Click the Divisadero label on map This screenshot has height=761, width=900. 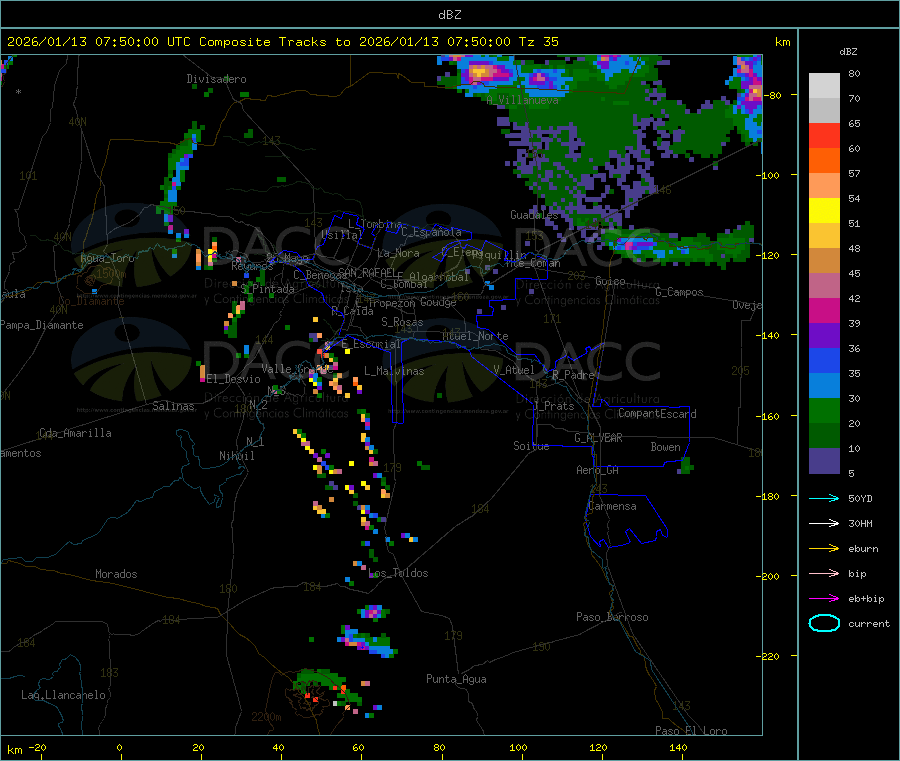coord(216,79)
